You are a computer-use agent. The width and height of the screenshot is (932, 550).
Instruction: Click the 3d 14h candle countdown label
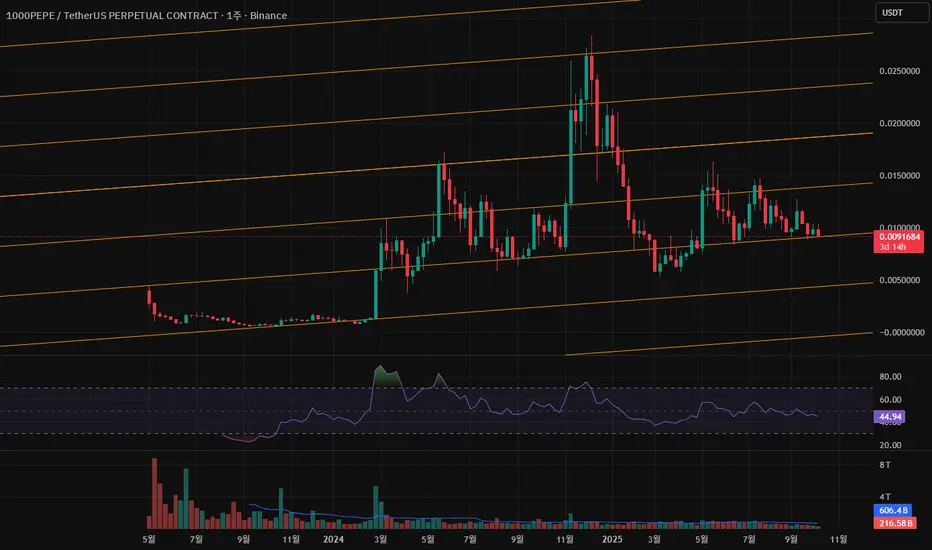[x=893, y=247]
